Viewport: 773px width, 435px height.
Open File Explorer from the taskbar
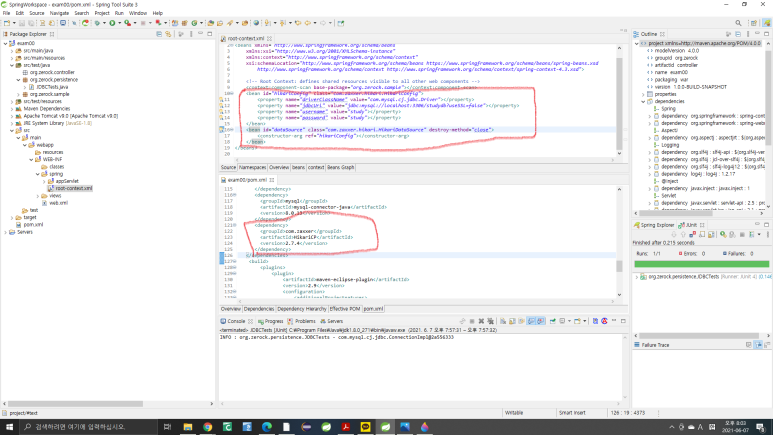[x=188, y=427]
